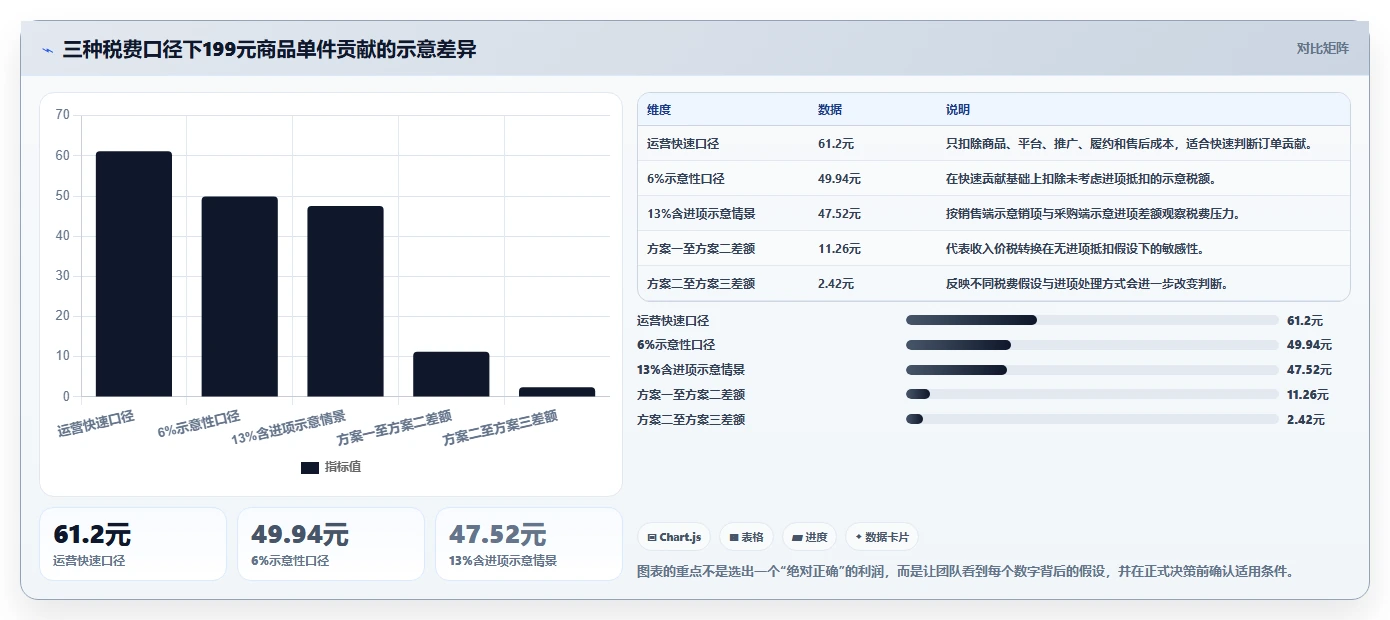Select the 6%示意性口径 table row name

coord(686,179)
